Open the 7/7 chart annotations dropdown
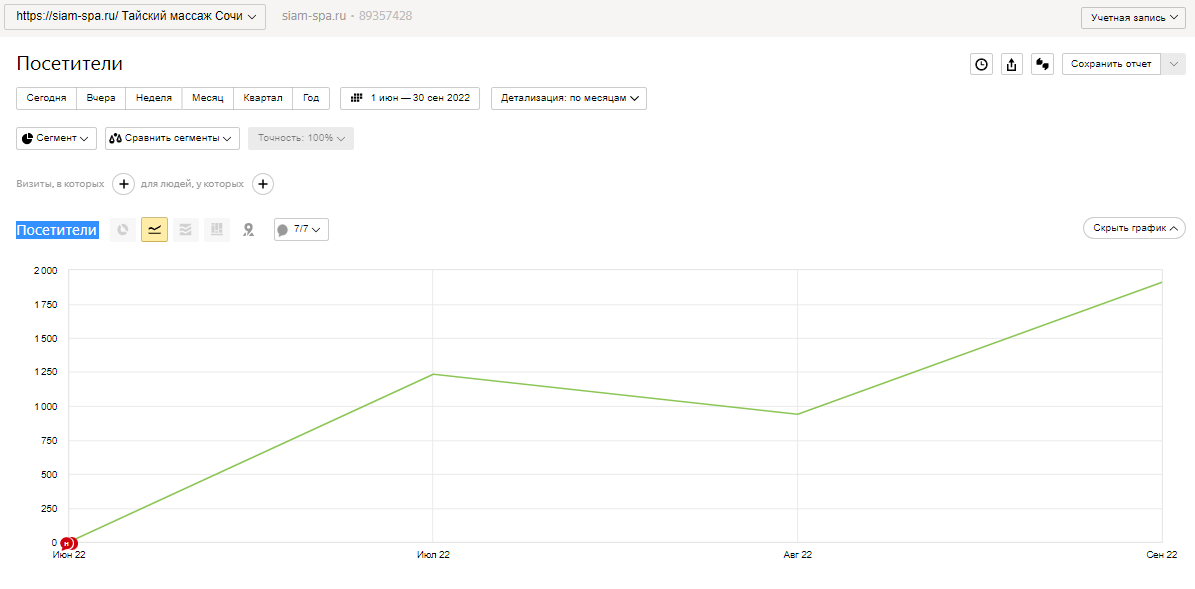This screenshot has height=589, width=1195. [x=301, y=230]
